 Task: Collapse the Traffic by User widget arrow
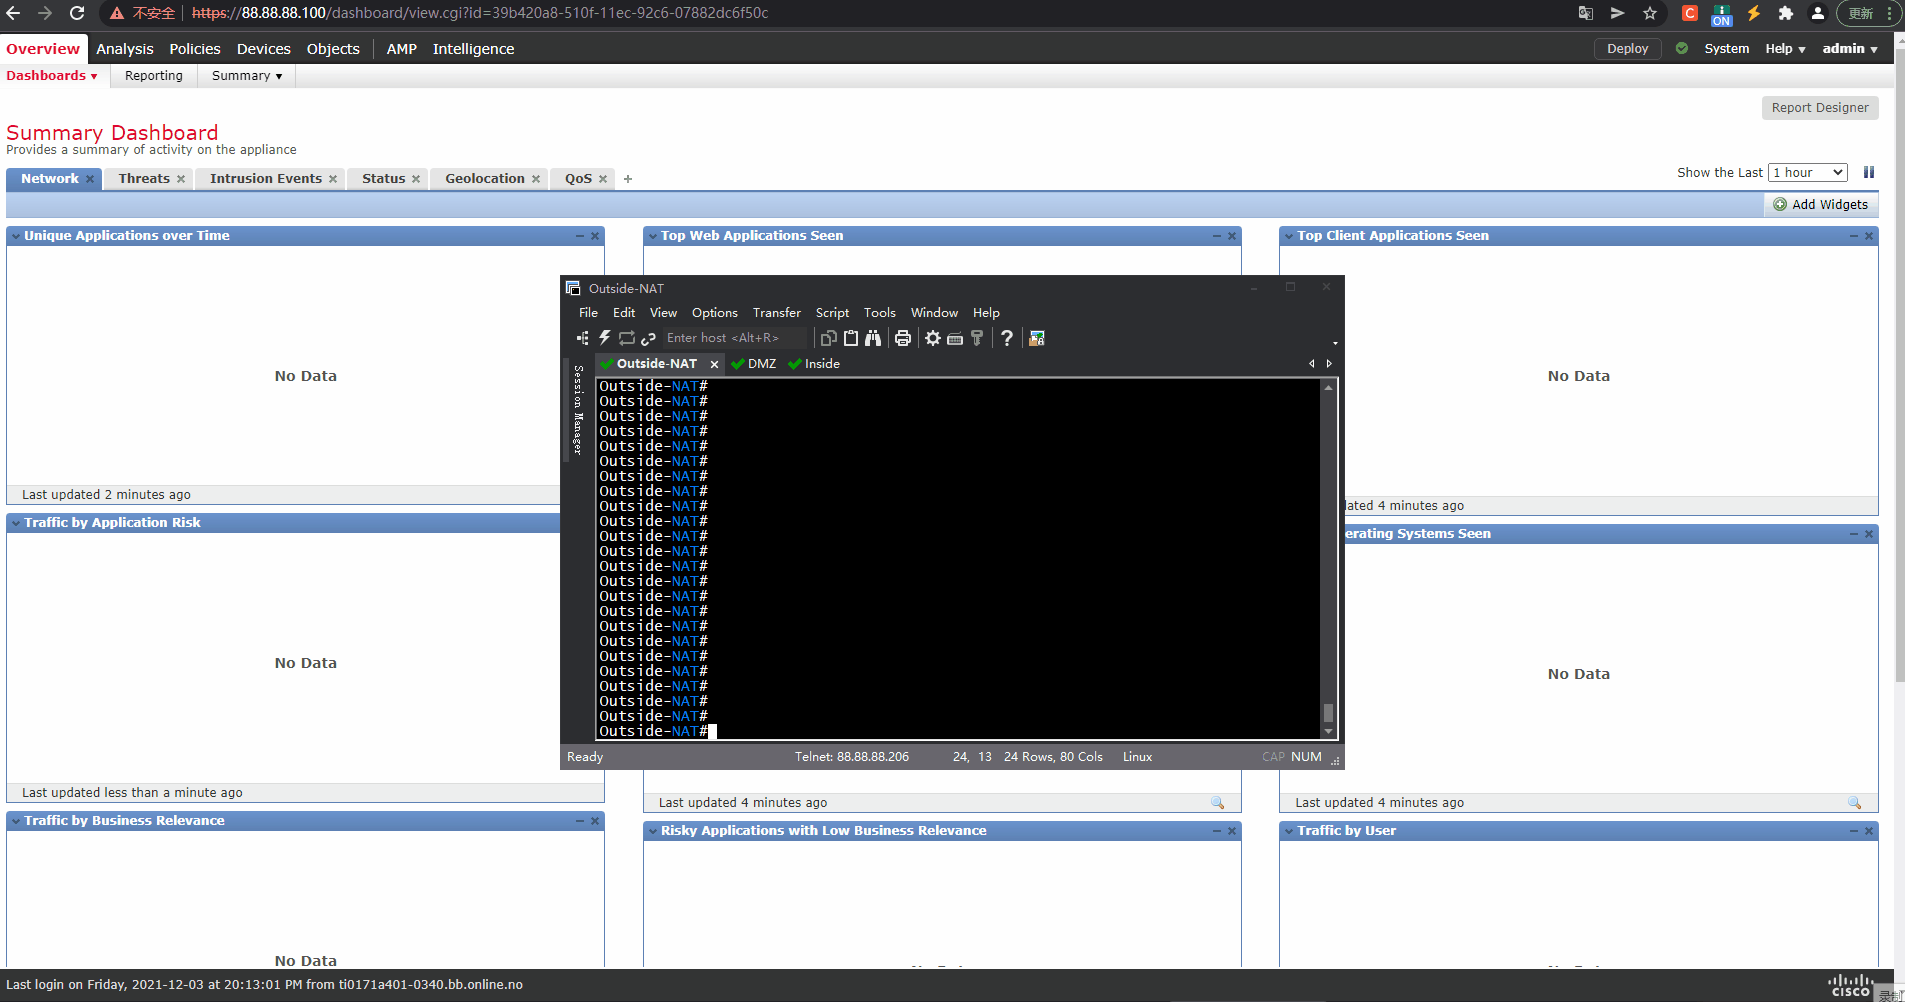pyautogui.click(x=1289, y=831)
